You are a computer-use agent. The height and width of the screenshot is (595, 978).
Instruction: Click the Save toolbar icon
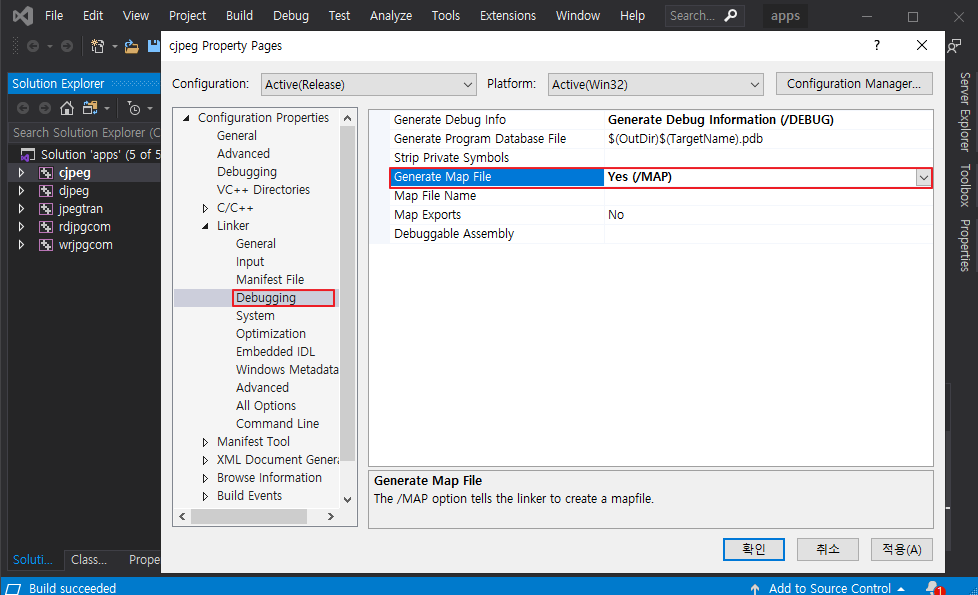pos(153,46)
